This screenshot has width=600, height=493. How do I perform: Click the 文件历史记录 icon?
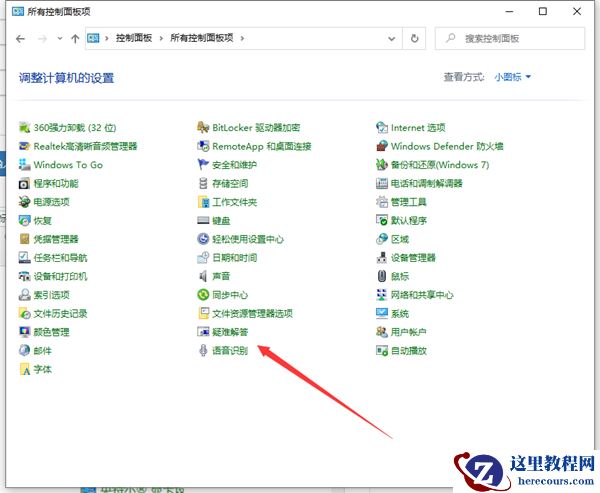point(24,313)
